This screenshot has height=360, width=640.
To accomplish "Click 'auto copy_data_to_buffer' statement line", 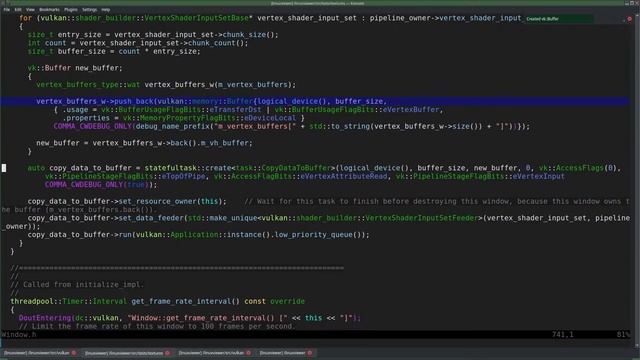I will click(324, 168).
